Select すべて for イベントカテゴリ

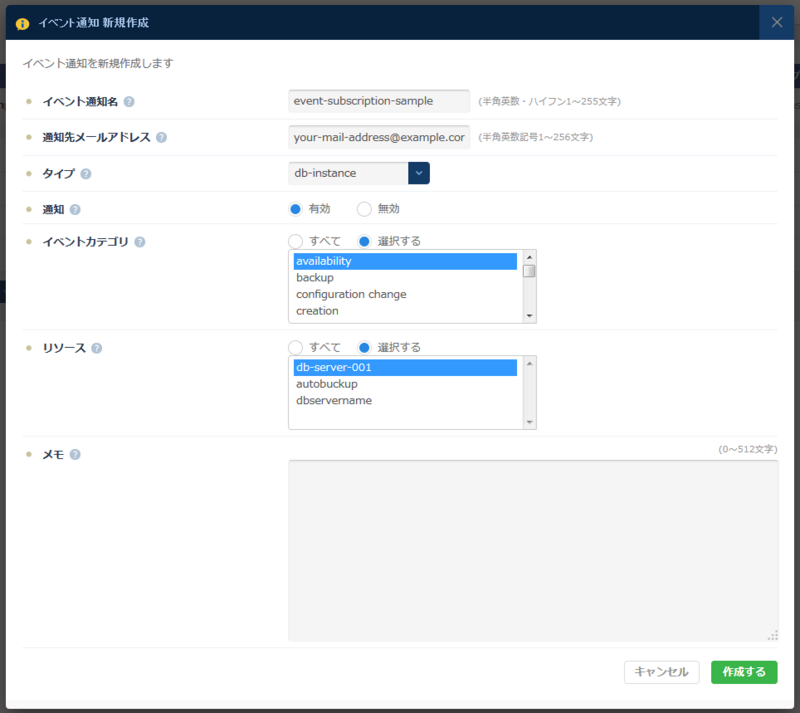tap(297, 242)
